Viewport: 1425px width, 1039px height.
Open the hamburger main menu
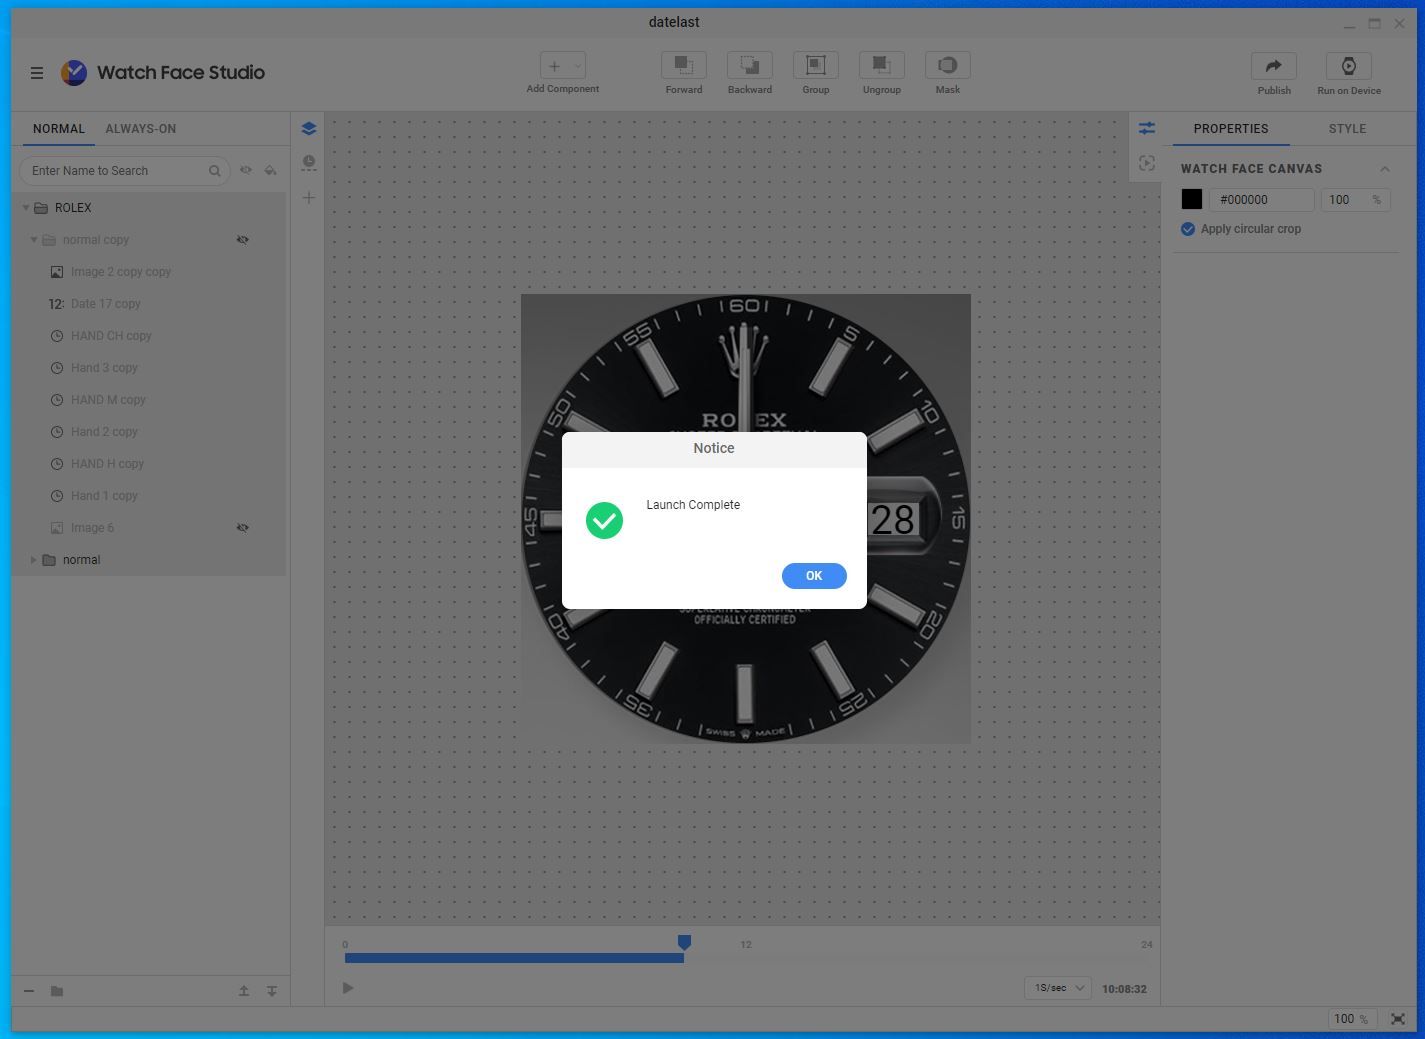[37, 73]
